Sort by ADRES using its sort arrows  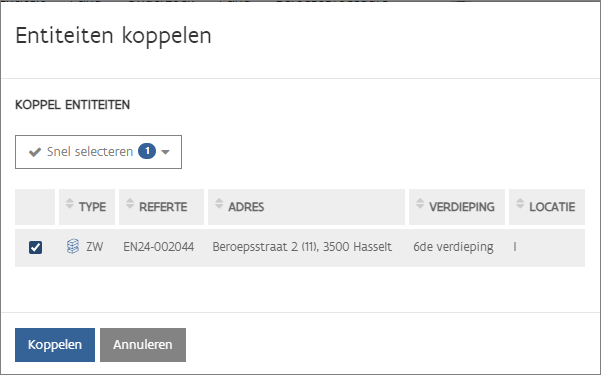(x=219, y=203)
